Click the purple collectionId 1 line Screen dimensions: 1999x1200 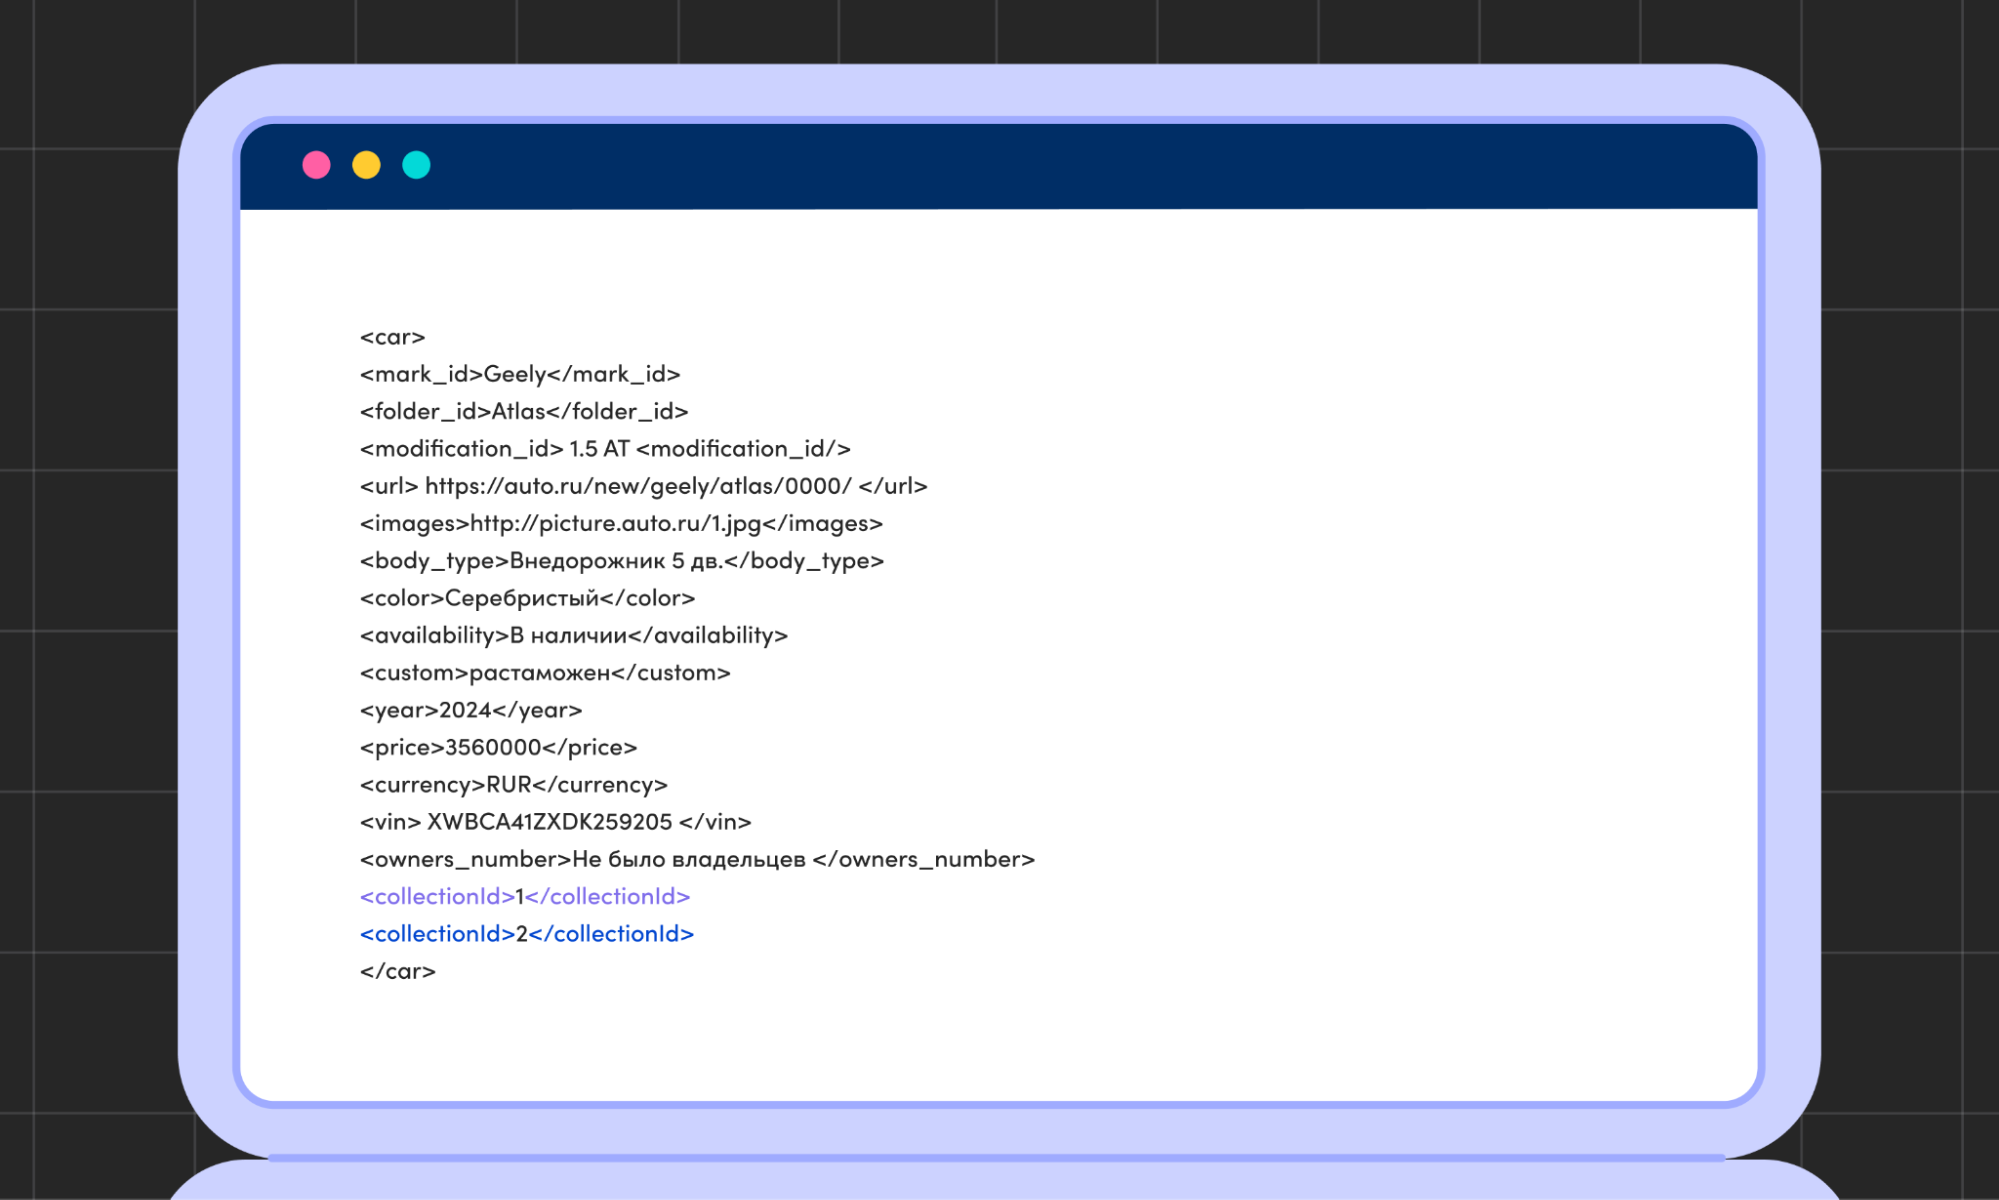pyautogui.click(x=524, y=896)
